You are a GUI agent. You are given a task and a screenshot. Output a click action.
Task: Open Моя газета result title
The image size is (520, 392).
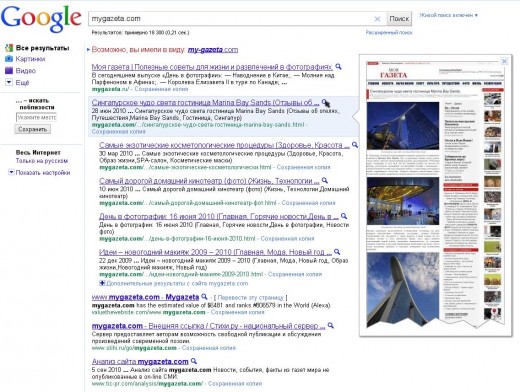coord(212,67)
